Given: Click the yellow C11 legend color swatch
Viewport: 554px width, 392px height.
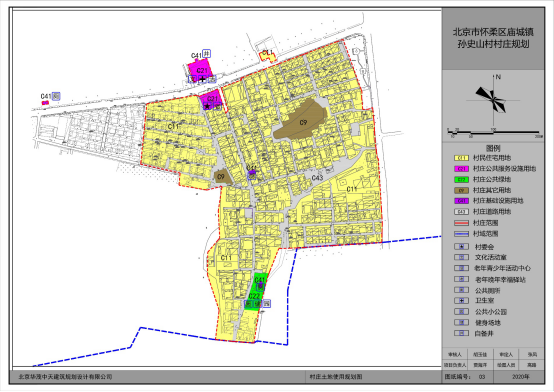Looking at the screenshot, I should (x=461, y=158).
